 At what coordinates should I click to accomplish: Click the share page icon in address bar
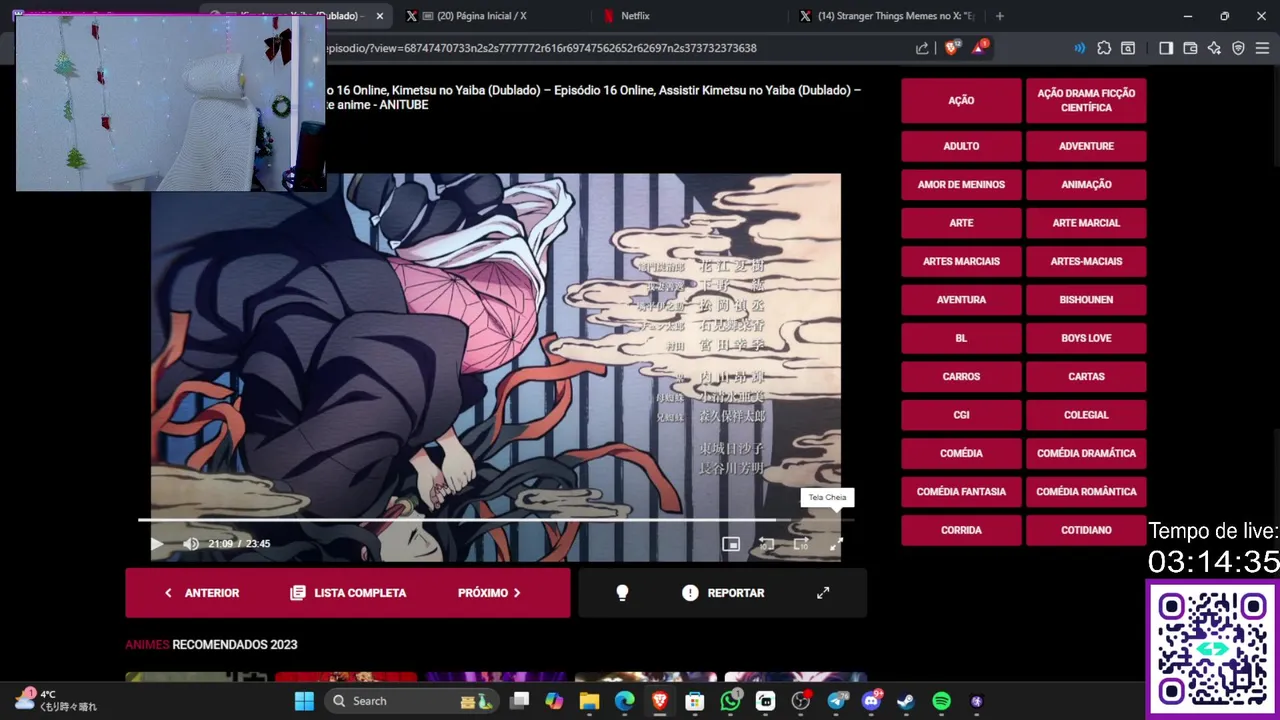point(922,48)
